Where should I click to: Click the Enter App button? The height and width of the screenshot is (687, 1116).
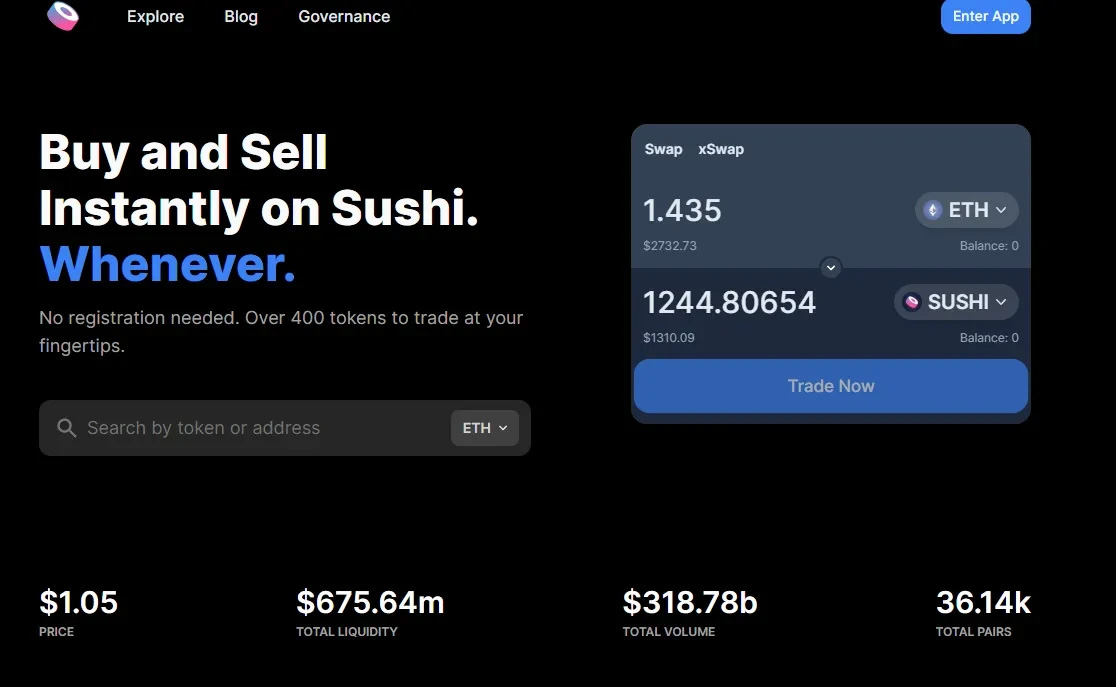tap(985, 16)
